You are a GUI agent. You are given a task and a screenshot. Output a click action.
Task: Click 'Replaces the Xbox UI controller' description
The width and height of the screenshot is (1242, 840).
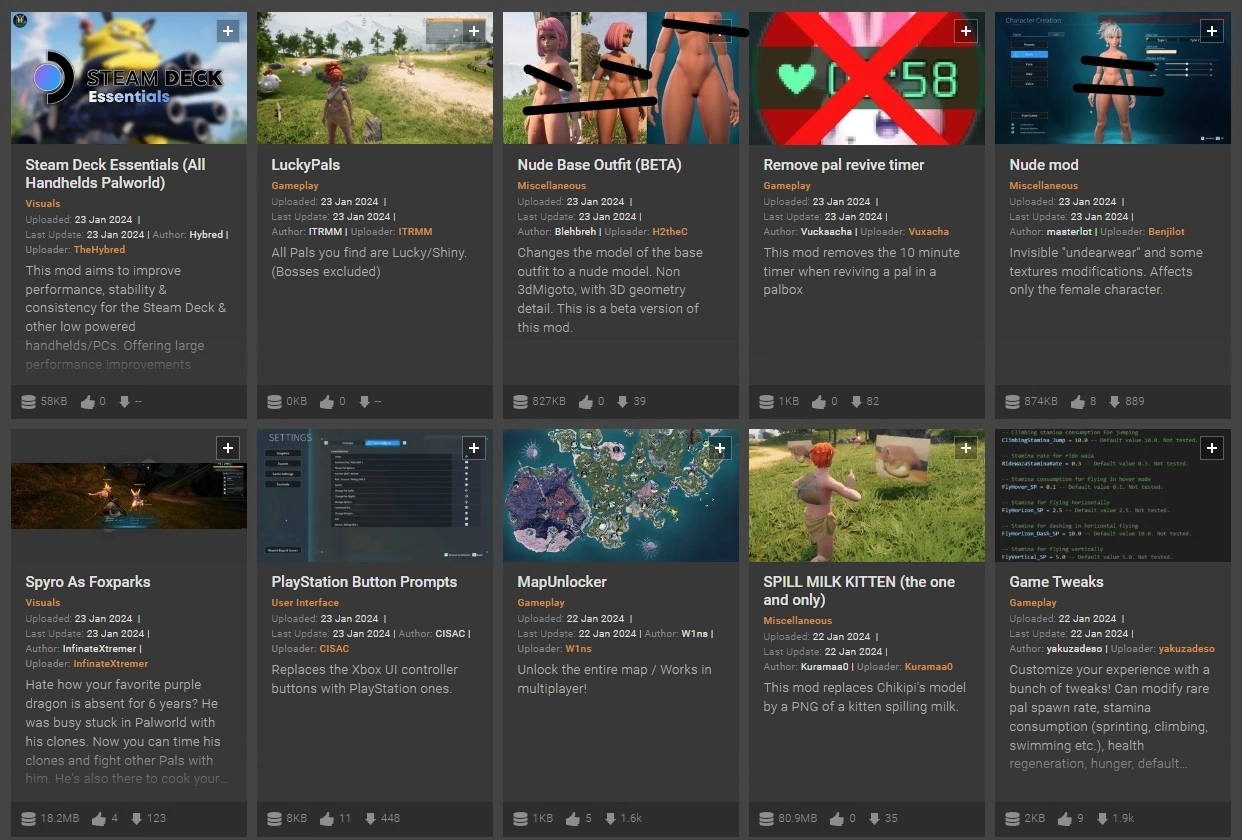point(364,679)
